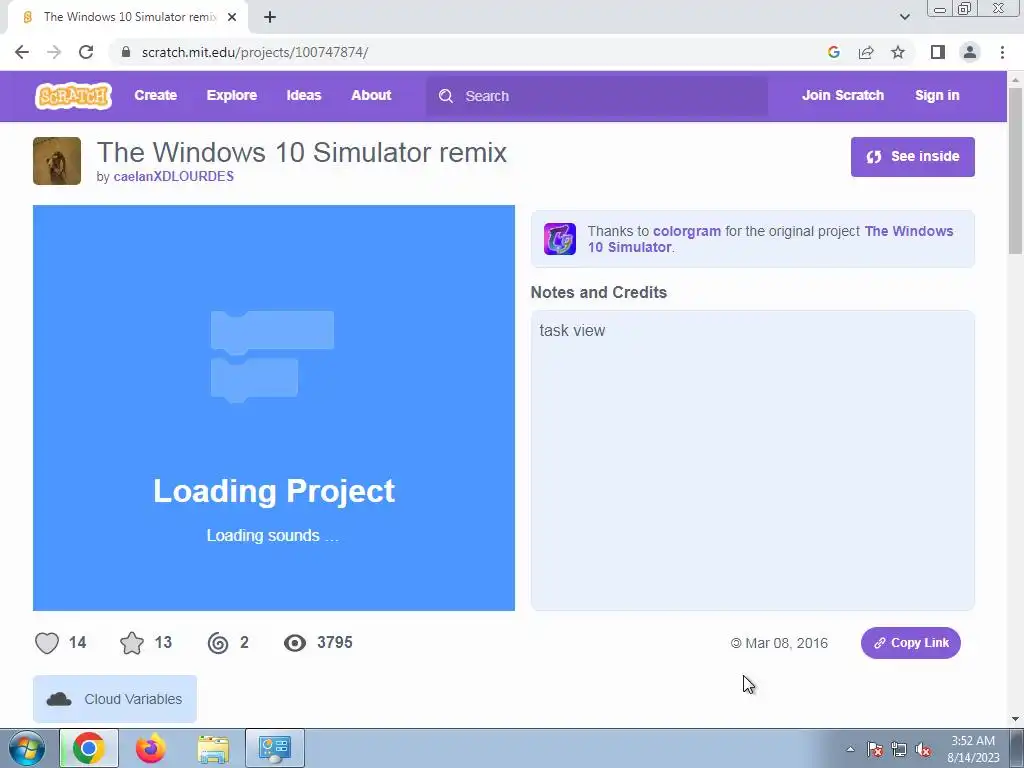This screenshot has height=768, width=1024.
Task: Click the See inside button
Action: pyautogui.click(x=912, y=157)
